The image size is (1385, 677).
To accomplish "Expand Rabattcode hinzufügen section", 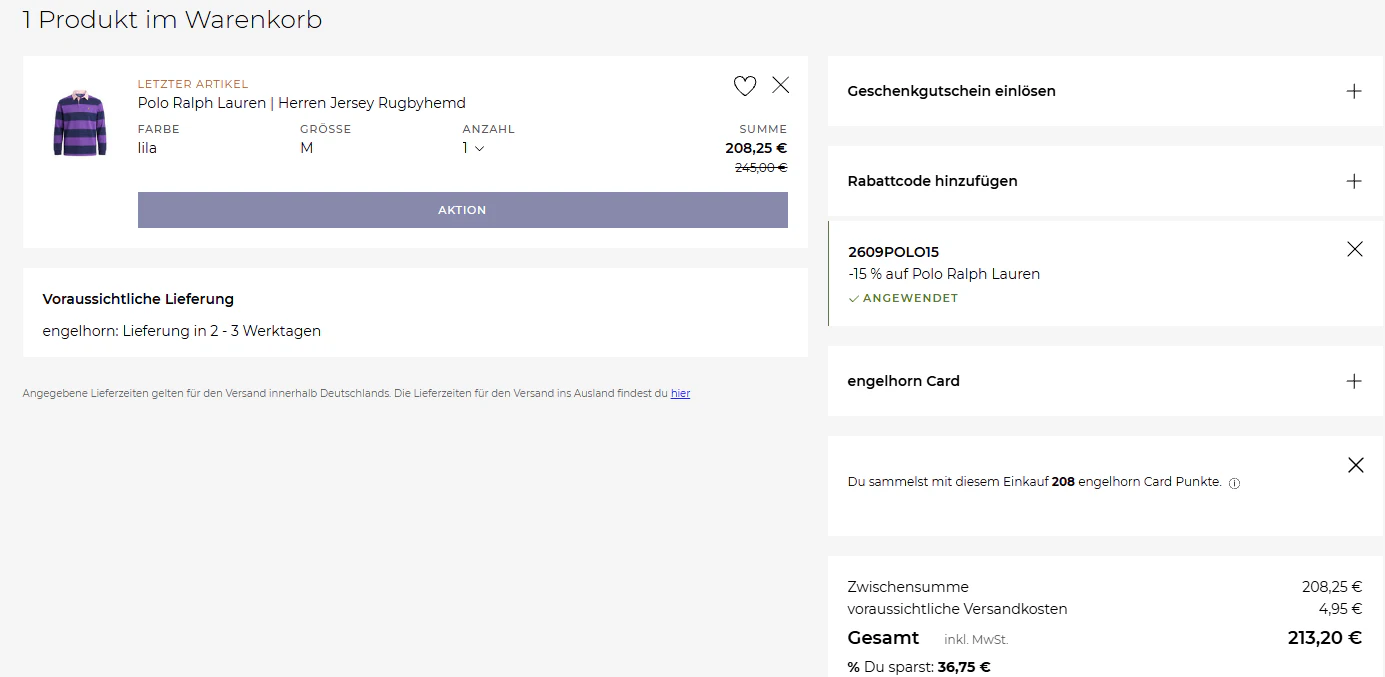I will 1354,181.
